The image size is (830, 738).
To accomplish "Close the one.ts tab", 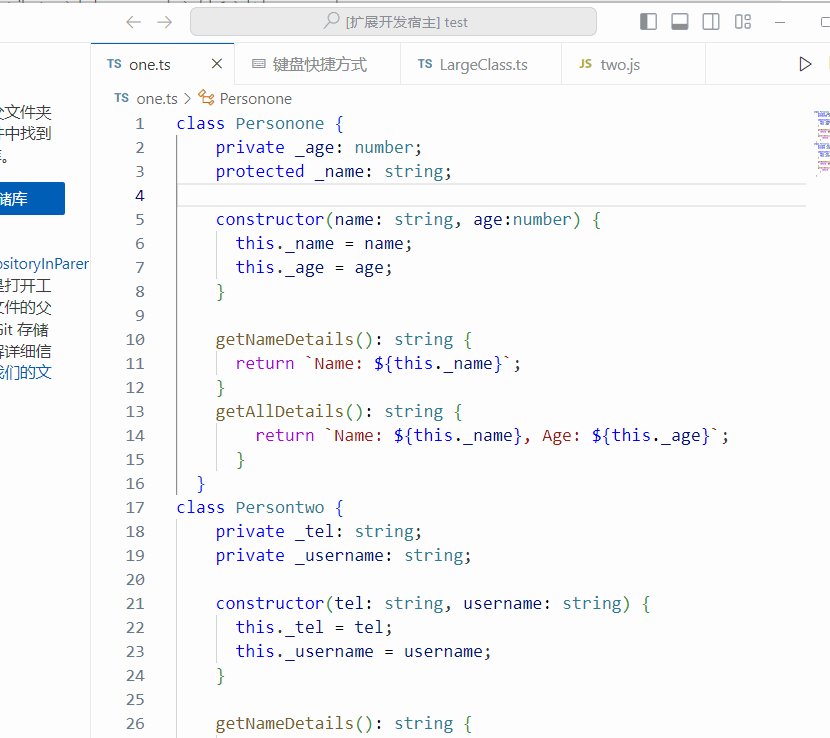I will pos(216,64).
